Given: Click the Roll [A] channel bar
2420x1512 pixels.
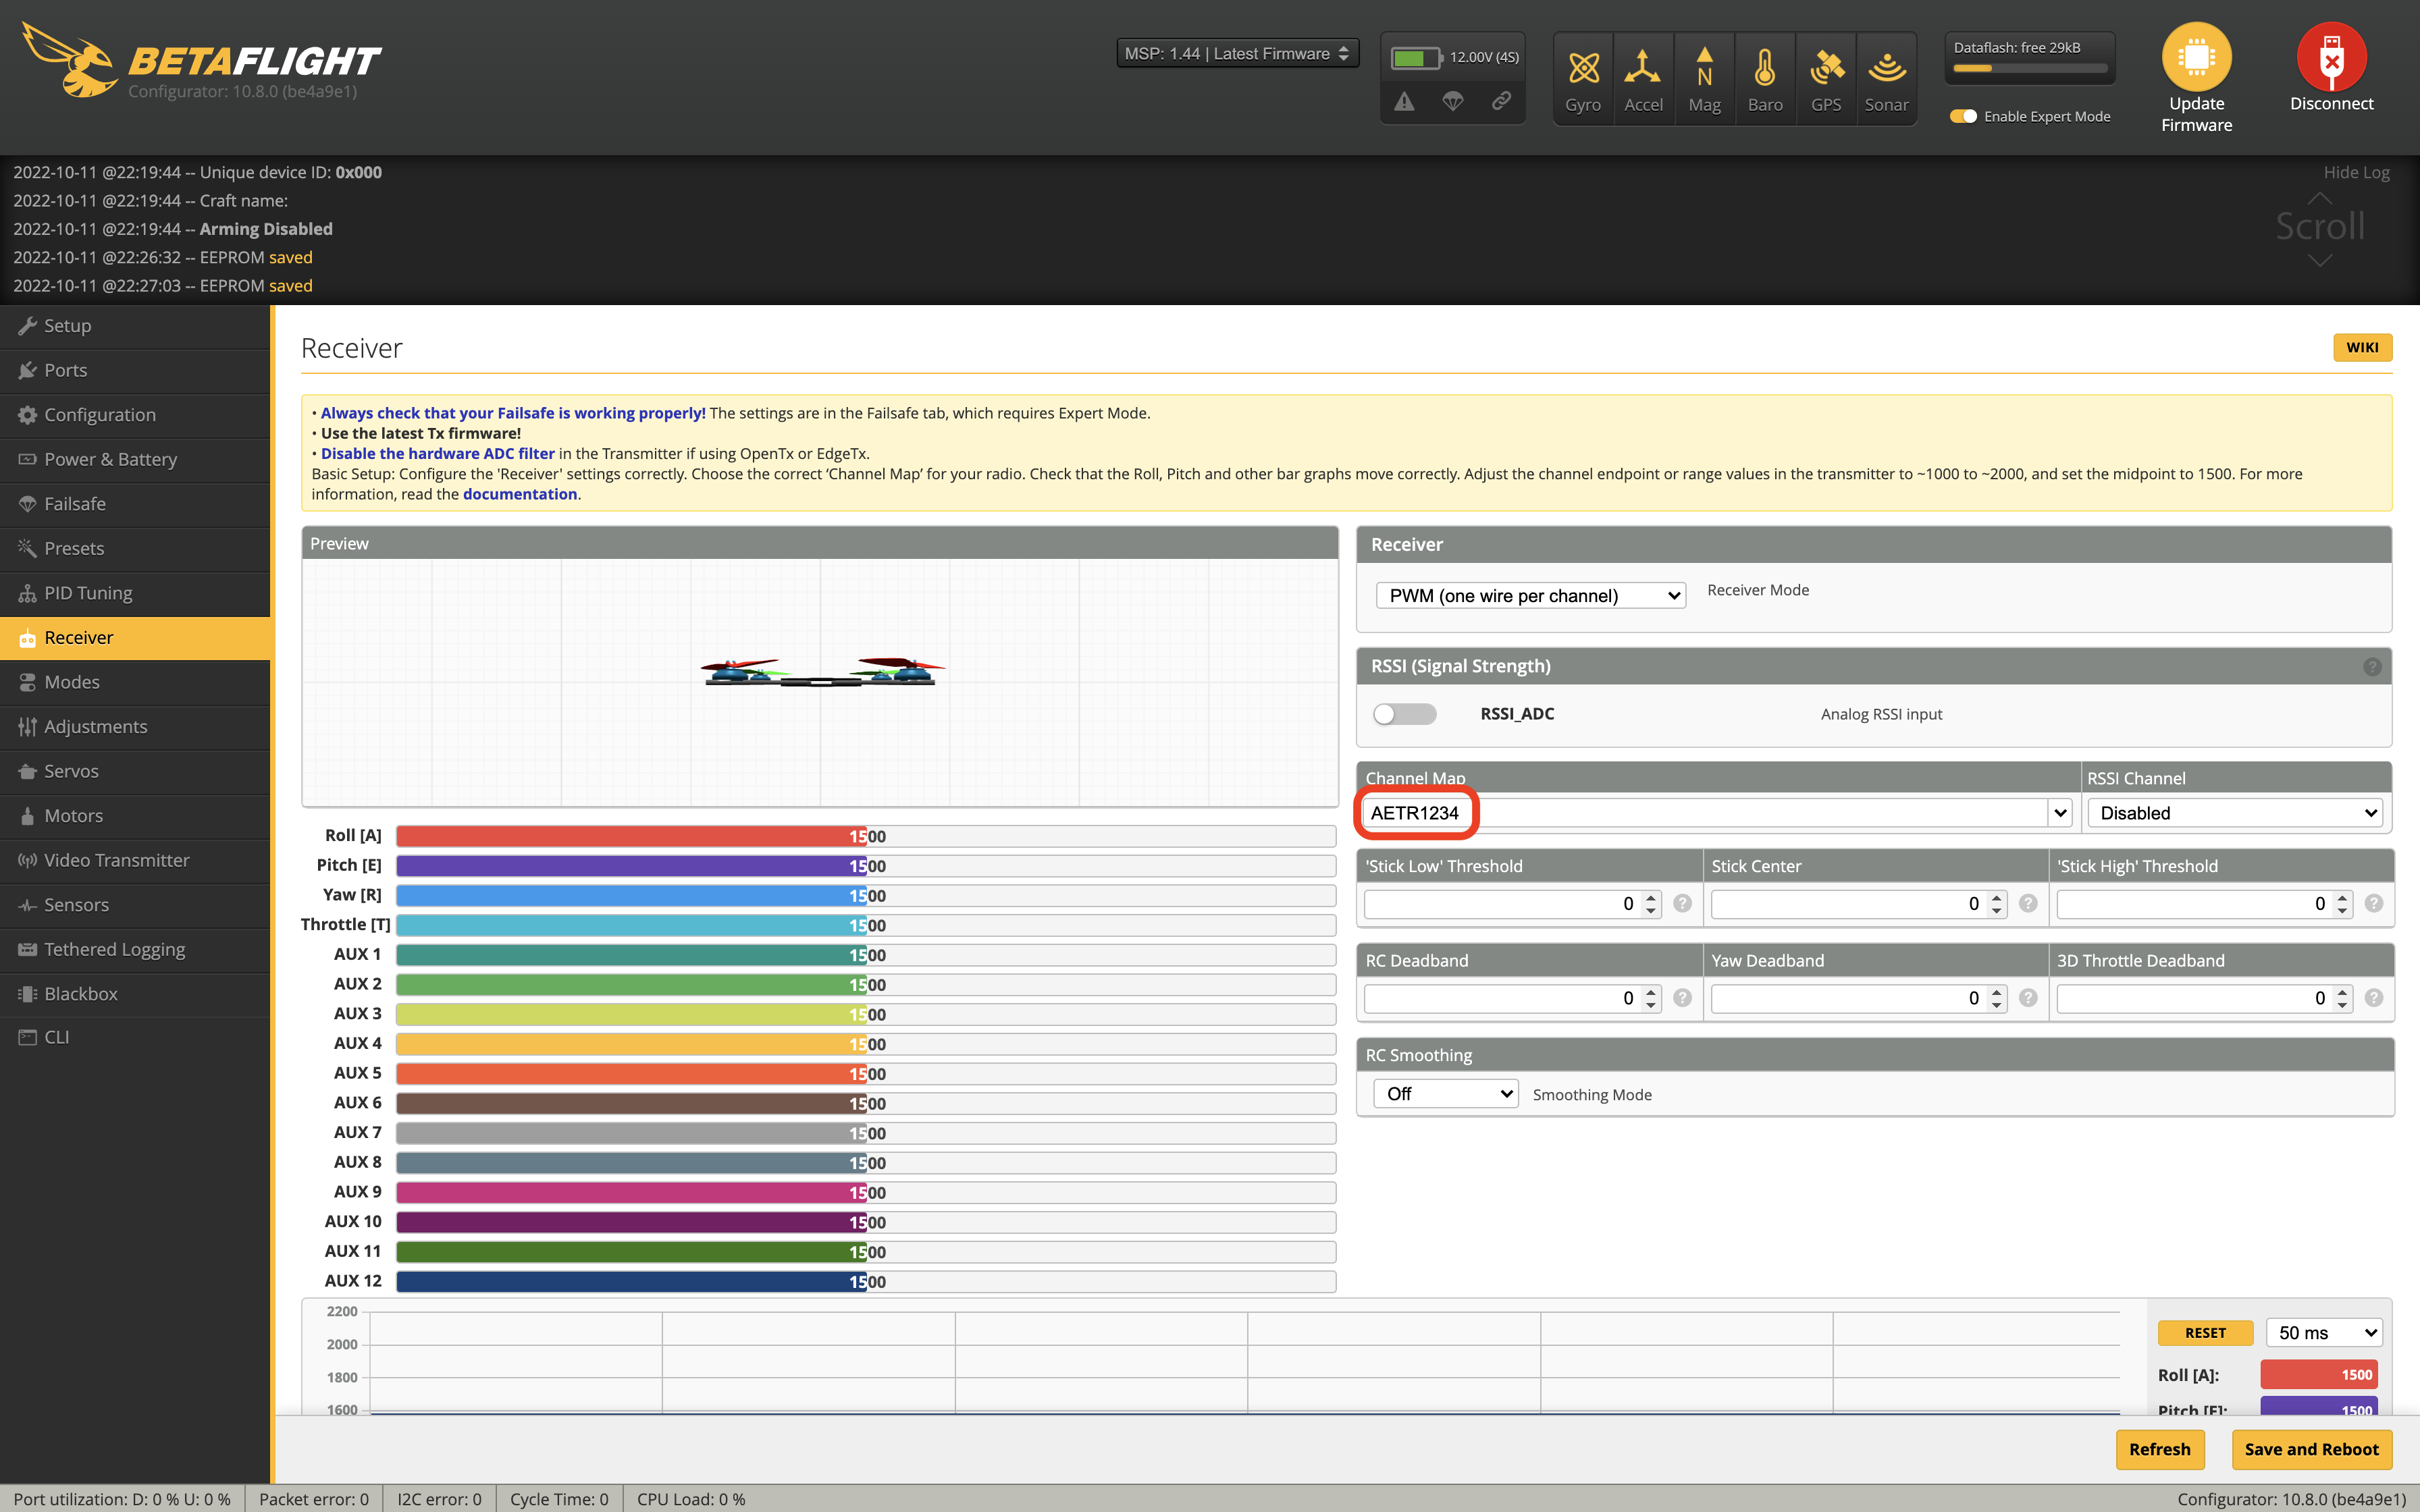Looking at the screenshot, I should (x=865, y=836).
